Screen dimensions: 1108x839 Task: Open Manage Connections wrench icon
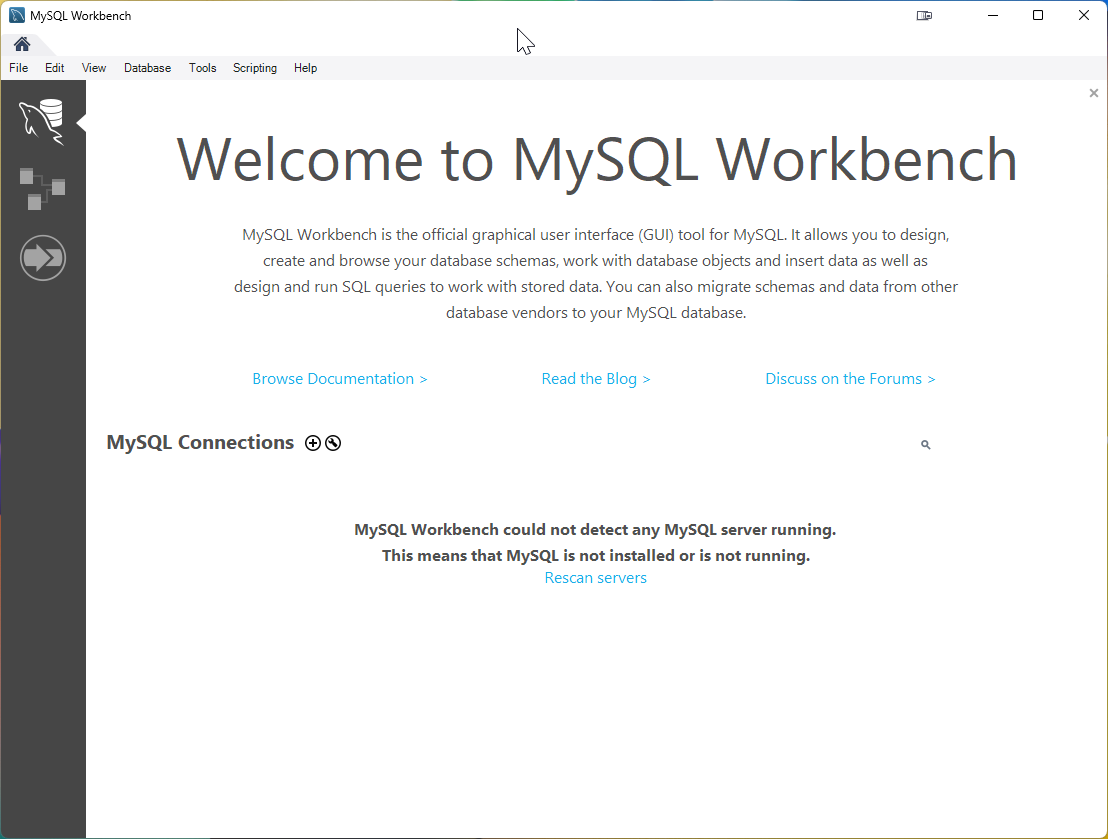(333, 443)
